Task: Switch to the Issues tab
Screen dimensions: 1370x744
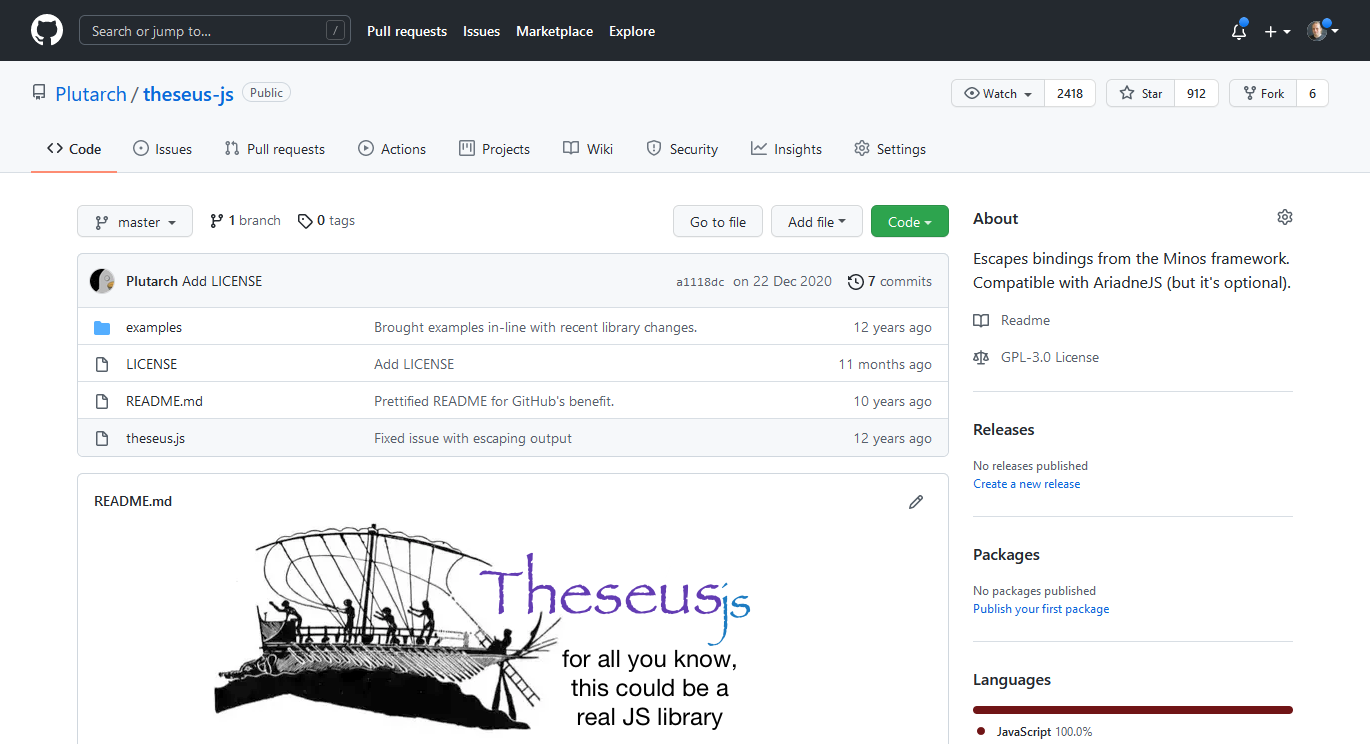Action: (162, 149)
